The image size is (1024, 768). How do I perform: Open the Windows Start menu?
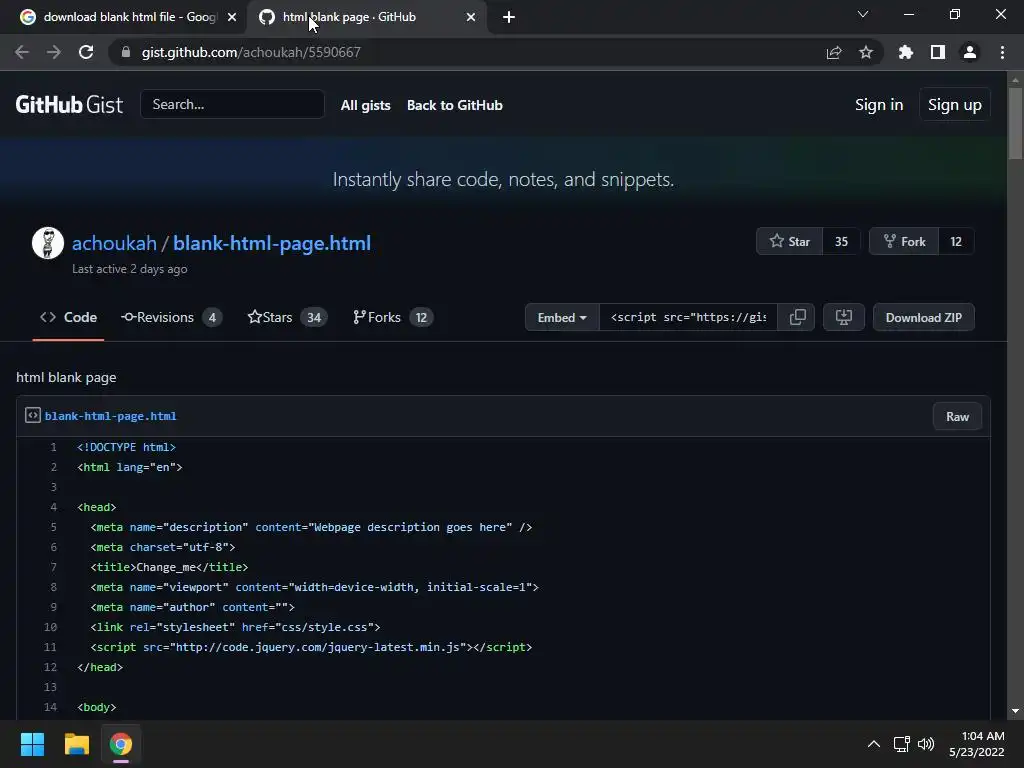coord(32,744)
